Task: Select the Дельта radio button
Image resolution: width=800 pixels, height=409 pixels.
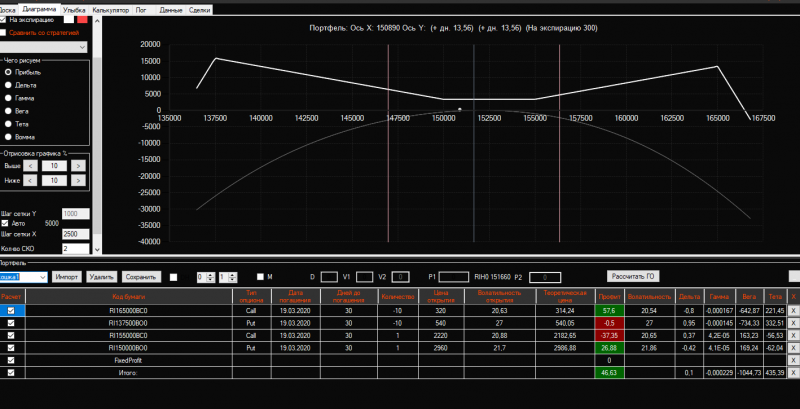Action: [8, 85]
